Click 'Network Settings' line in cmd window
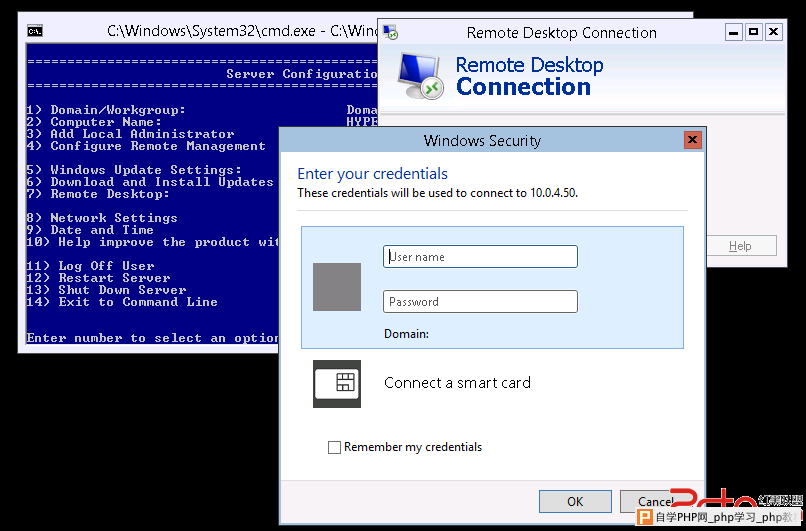The image size is (806, 531). pos(102,218)
